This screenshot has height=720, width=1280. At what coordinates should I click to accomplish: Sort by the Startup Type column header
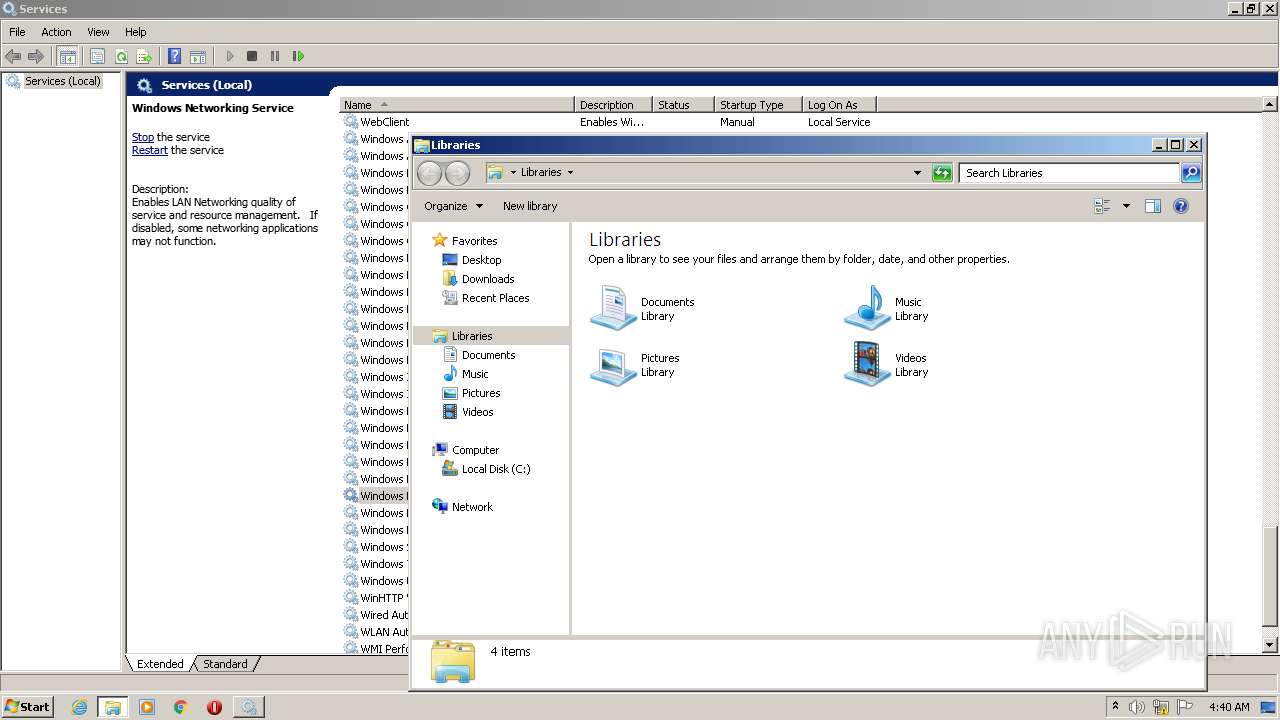click(758, 105)
